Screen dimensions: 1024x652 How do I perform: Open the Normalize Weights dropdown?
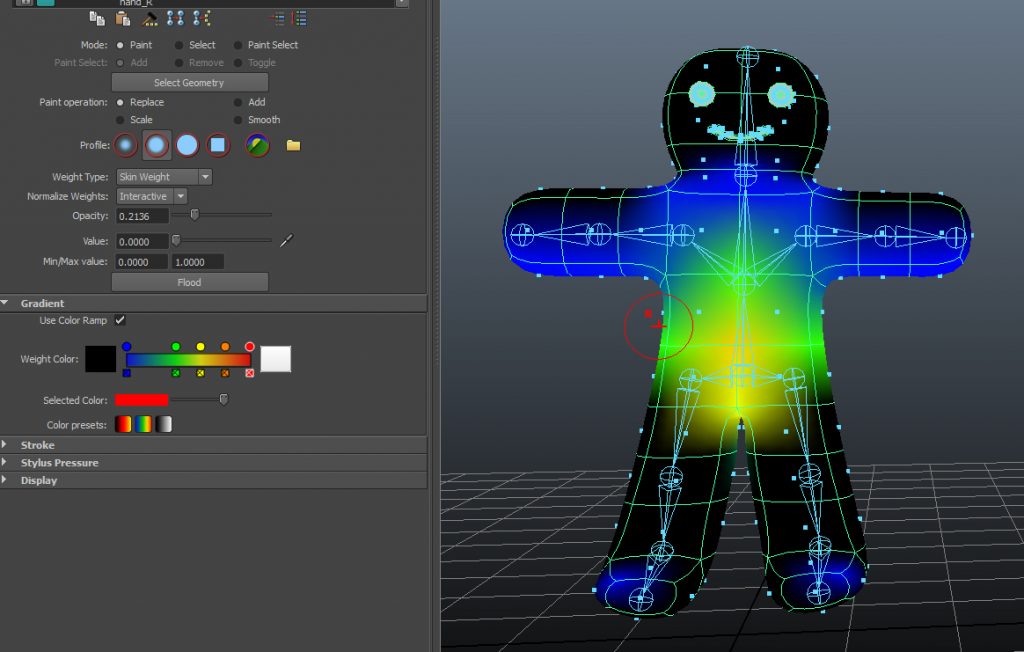(x=152, y=196)
